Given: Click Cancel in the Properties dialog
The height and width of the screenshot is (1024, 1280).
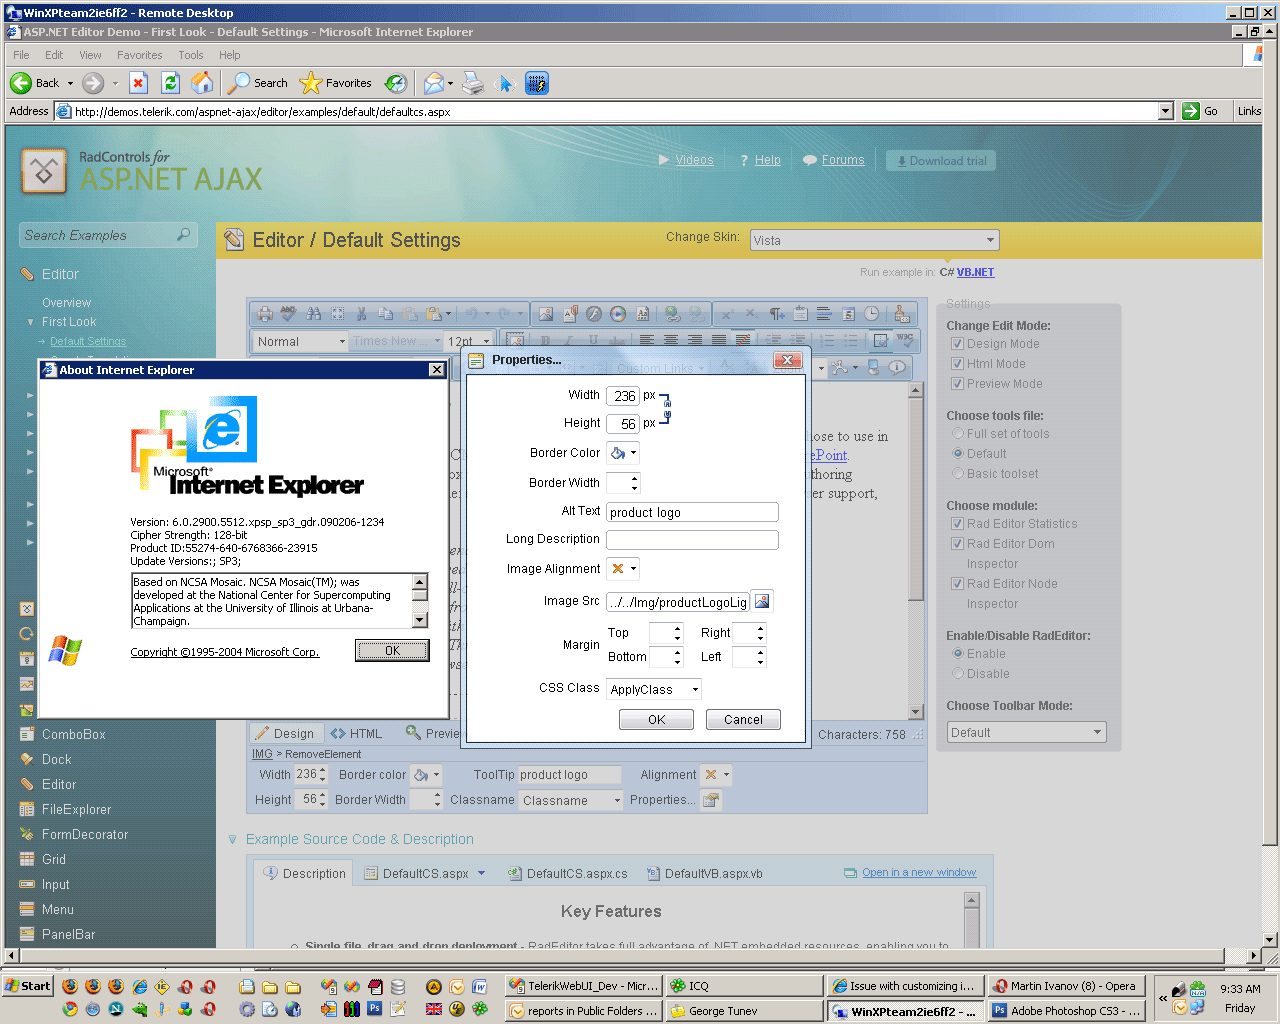Looking at the screenshot, I should click(x=743, y=720).
